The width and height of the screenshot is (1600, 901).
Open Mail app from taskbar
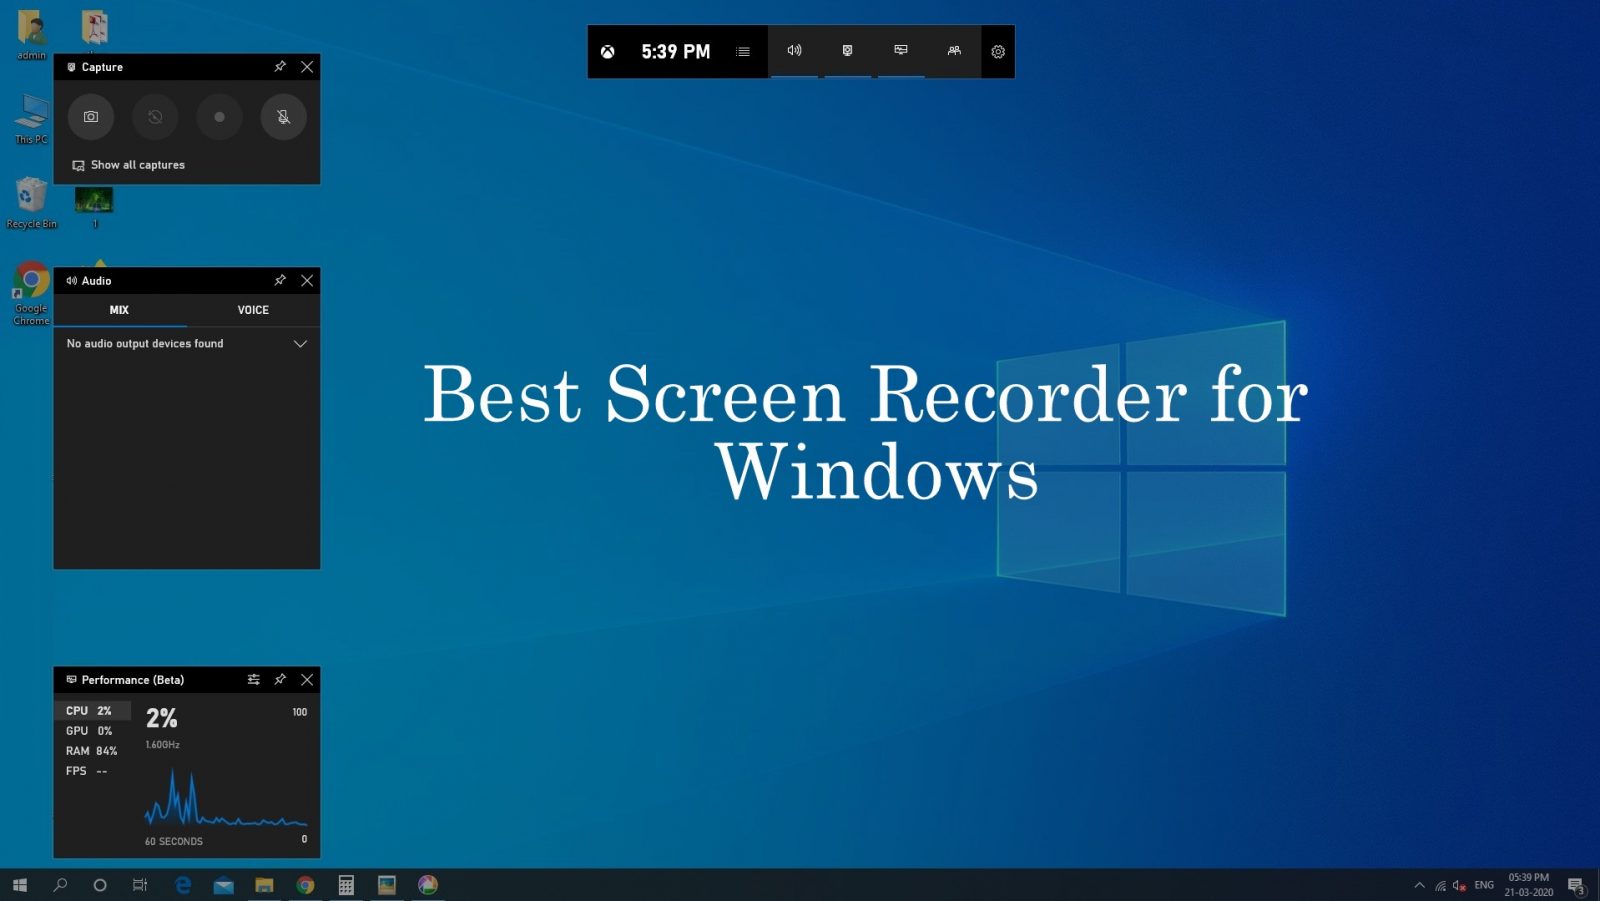coord(224,885)
